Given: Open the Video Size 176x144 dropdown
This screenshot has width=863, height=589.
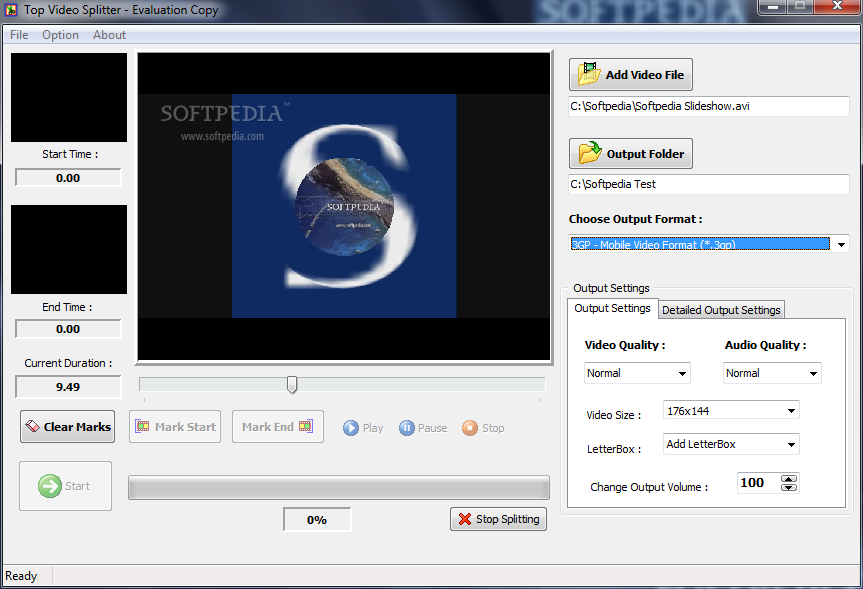Looking at the screenshot, I should click(731, 411).
